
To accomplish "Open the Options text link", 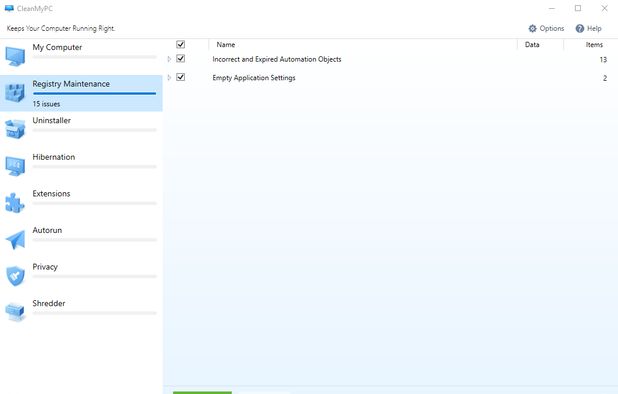I will pyautogui.click(x=552, y=28).
